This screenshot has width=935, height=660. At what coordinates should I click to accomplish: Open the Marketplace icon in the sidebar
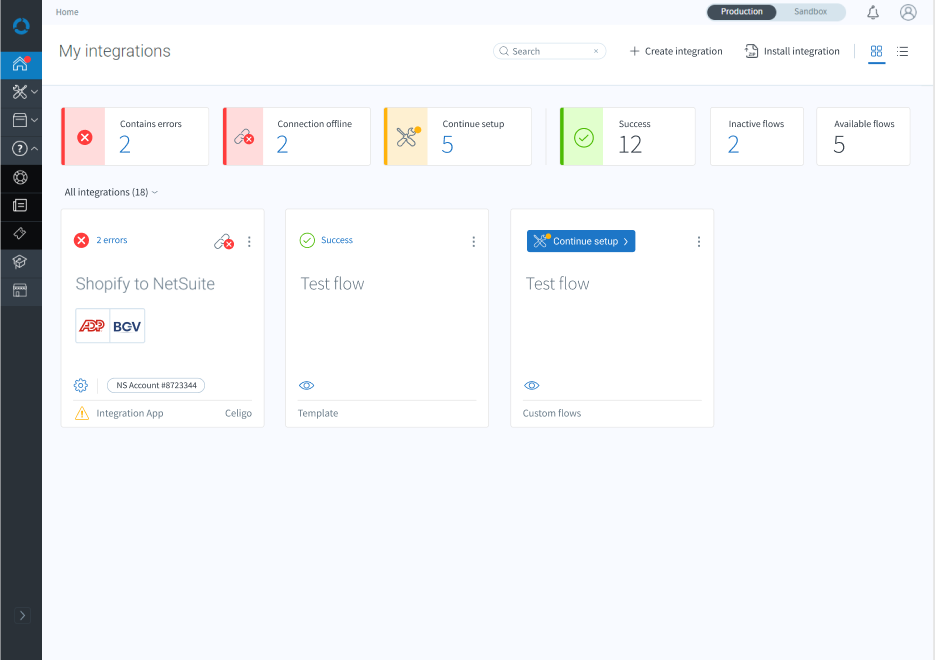click(20, 290)
